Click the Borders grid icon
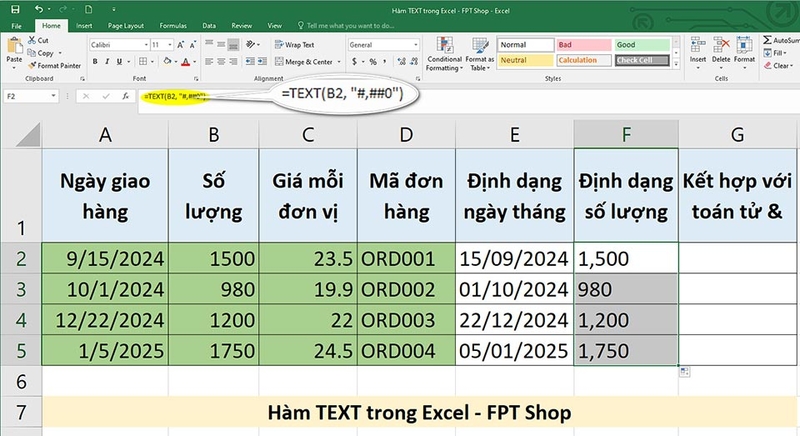This screenshot has height=436, width=800. pos(143,62)
